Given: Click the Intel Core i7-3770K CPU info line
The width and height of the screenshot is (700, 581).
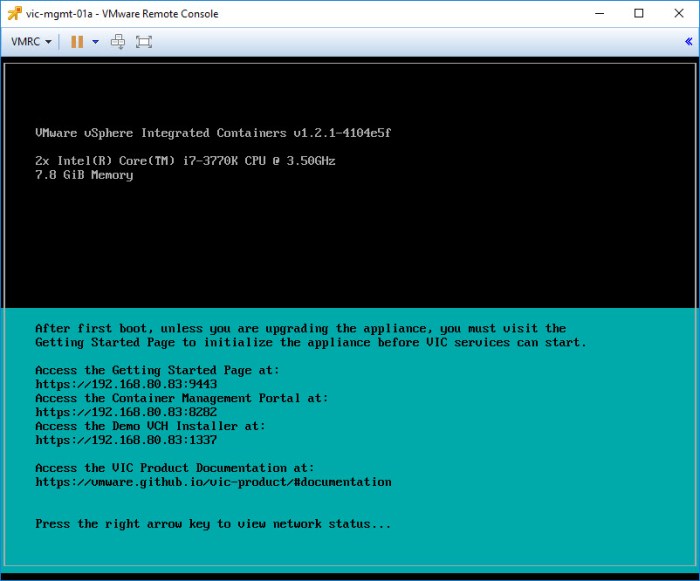Looking at the screenshot, I should 185,161.
